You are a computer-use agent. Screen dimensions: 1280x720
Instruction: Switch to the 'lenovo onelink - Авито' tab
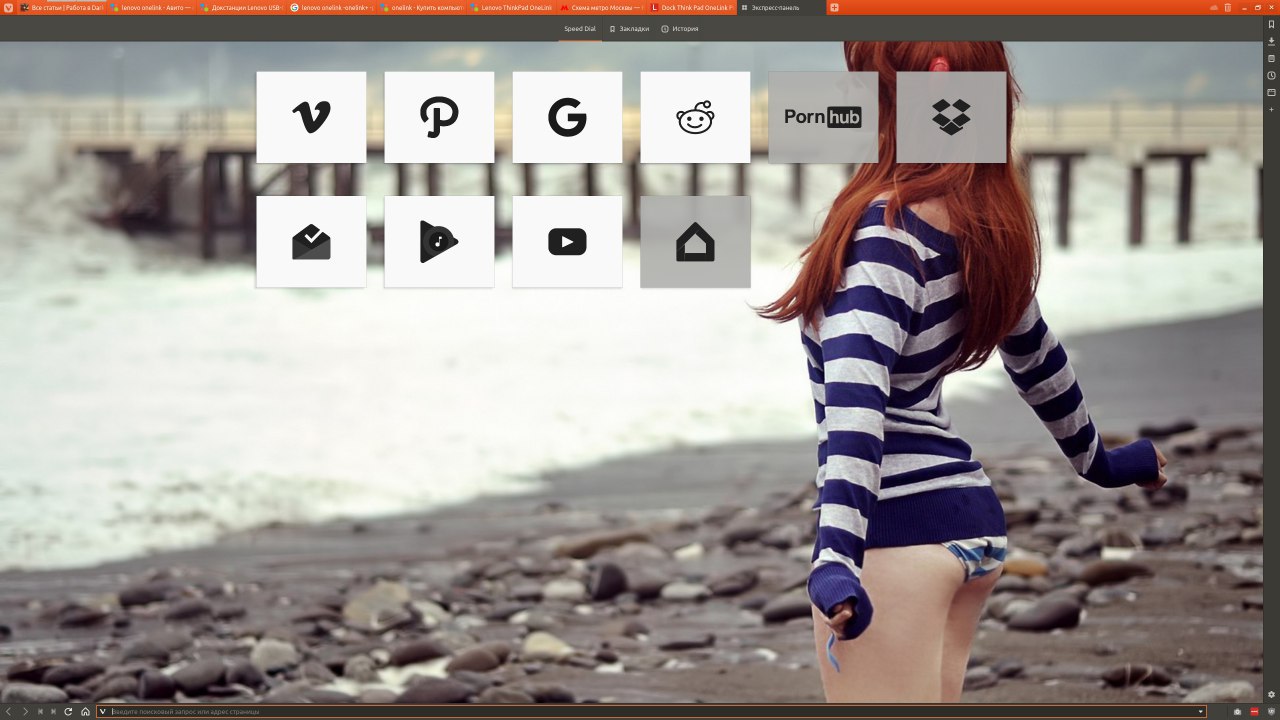[152, 7]
